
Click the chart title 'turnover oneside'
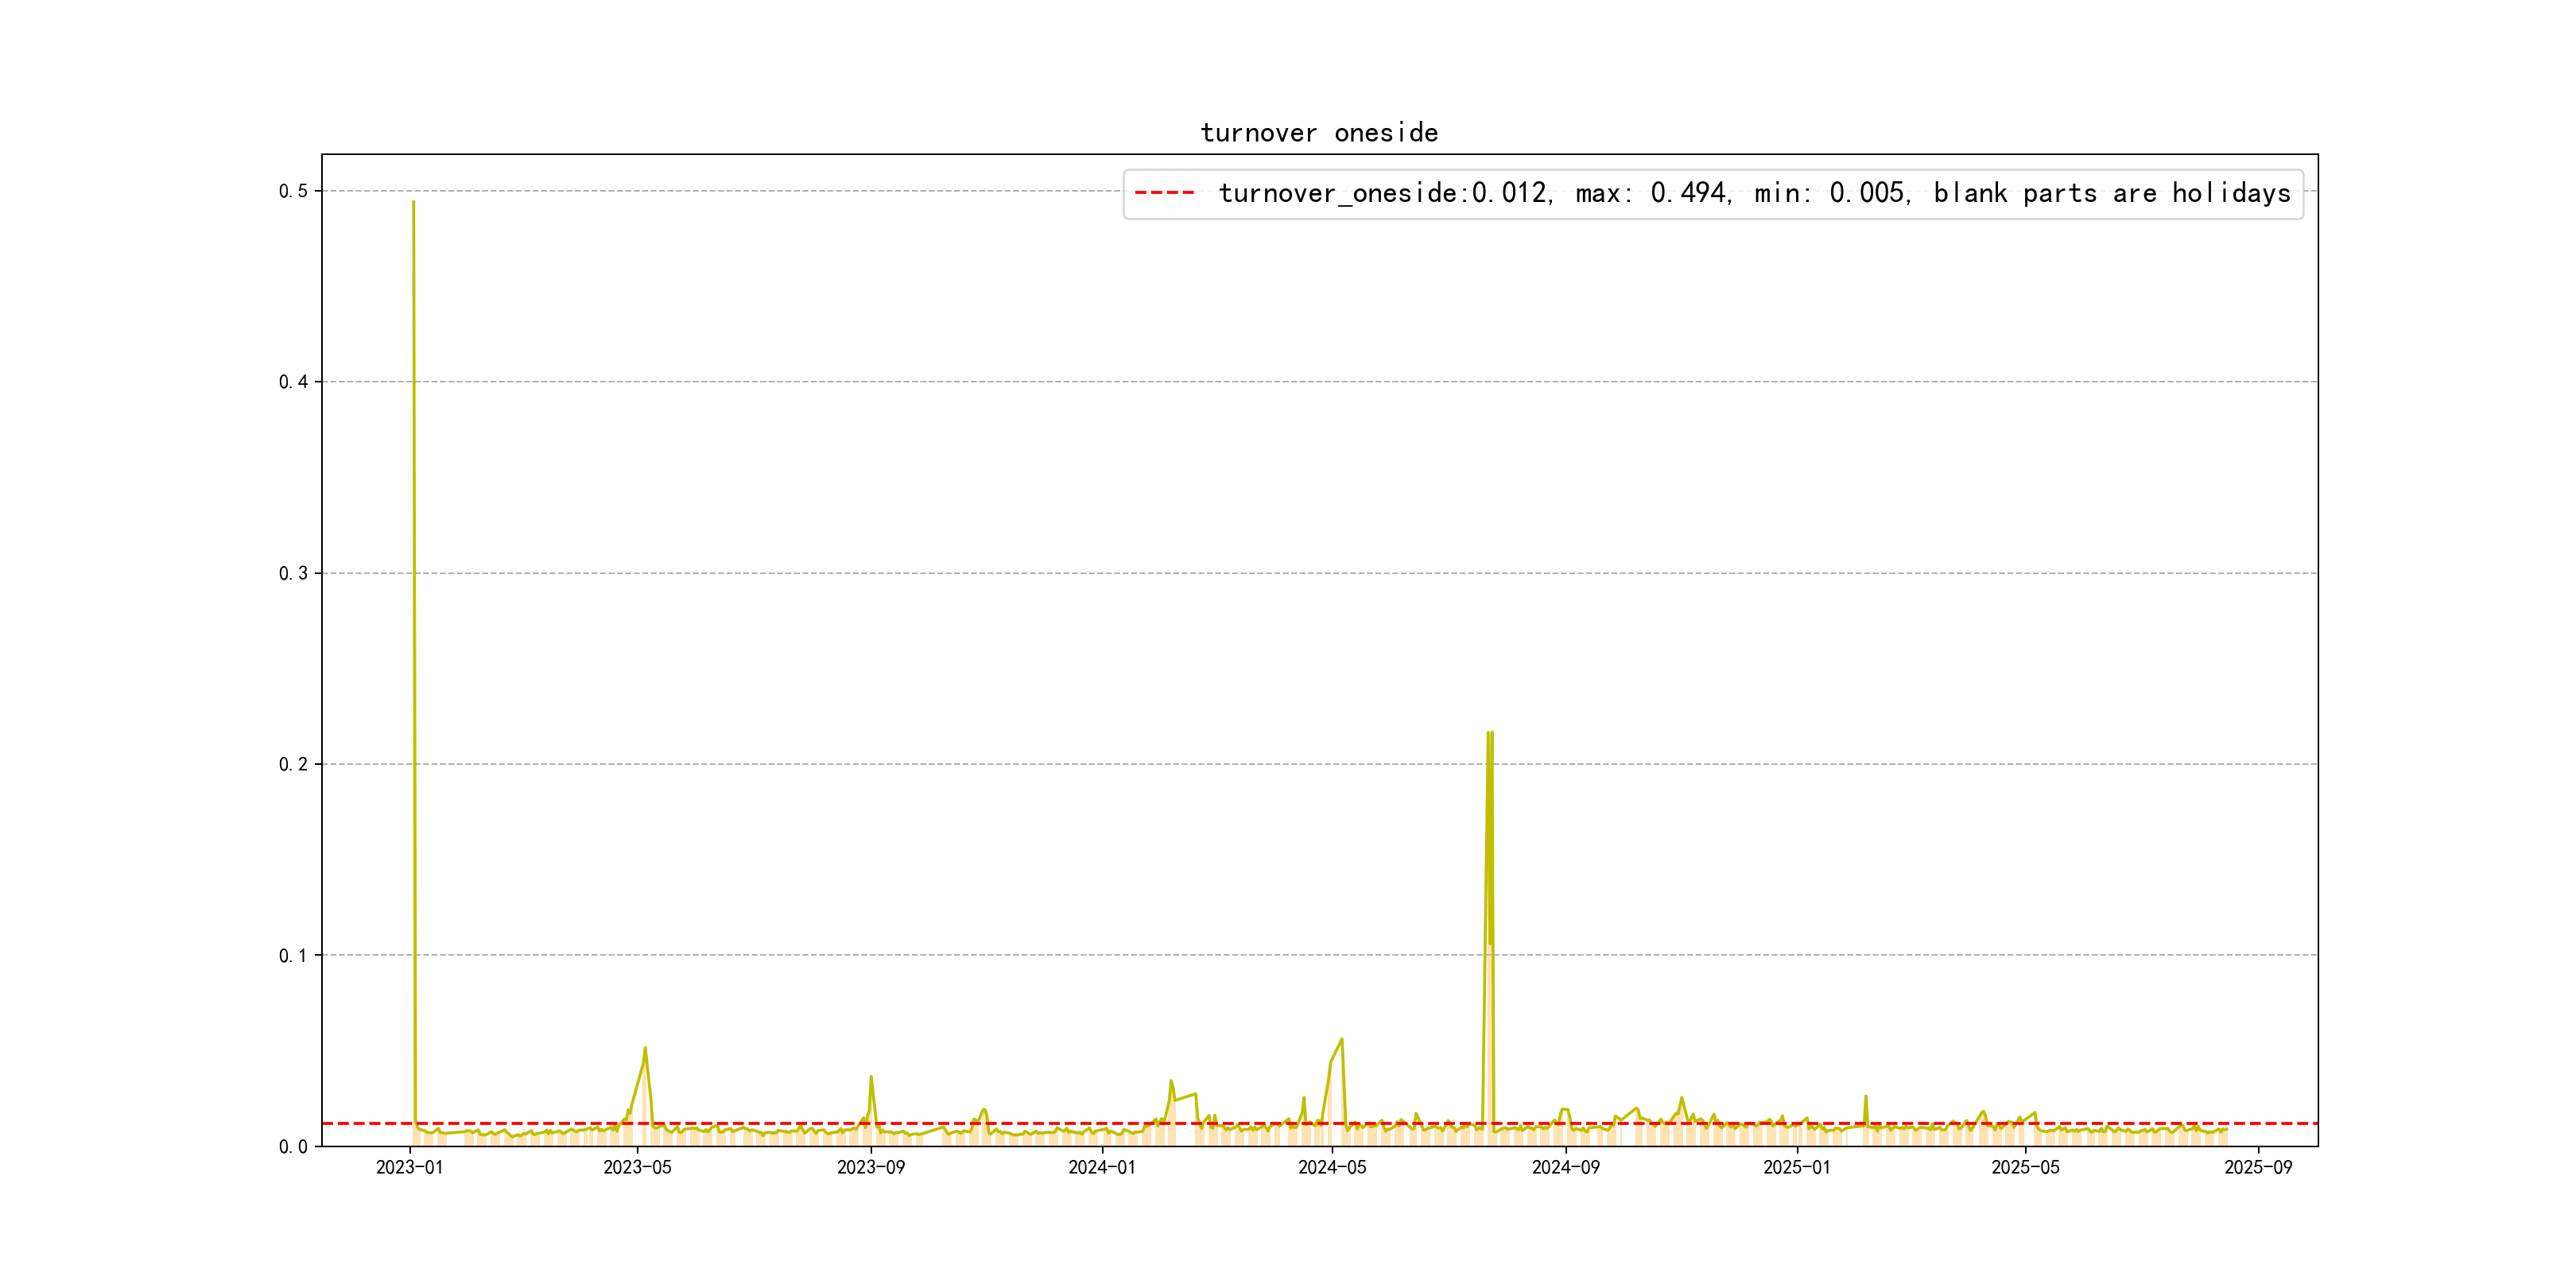coord(1319,133)
